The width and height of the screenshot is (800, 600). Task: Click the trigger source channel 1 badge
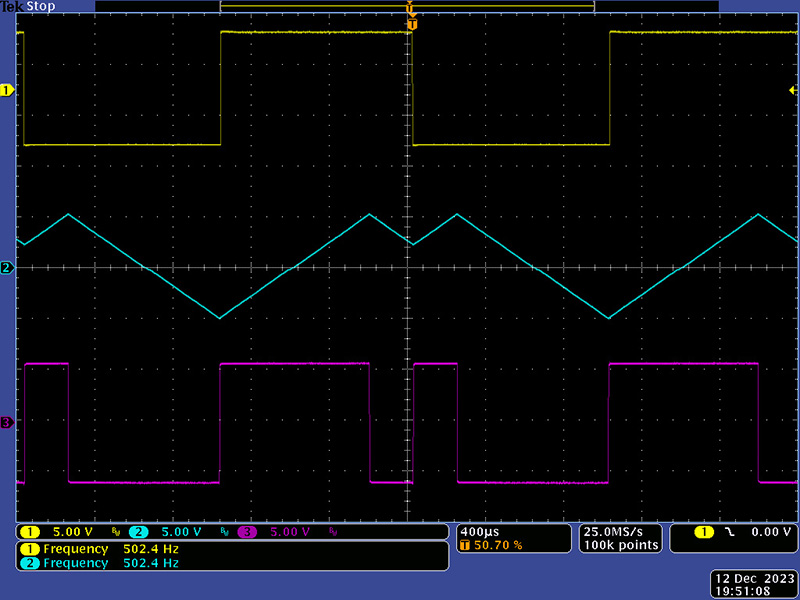click(x=704, y=532)
